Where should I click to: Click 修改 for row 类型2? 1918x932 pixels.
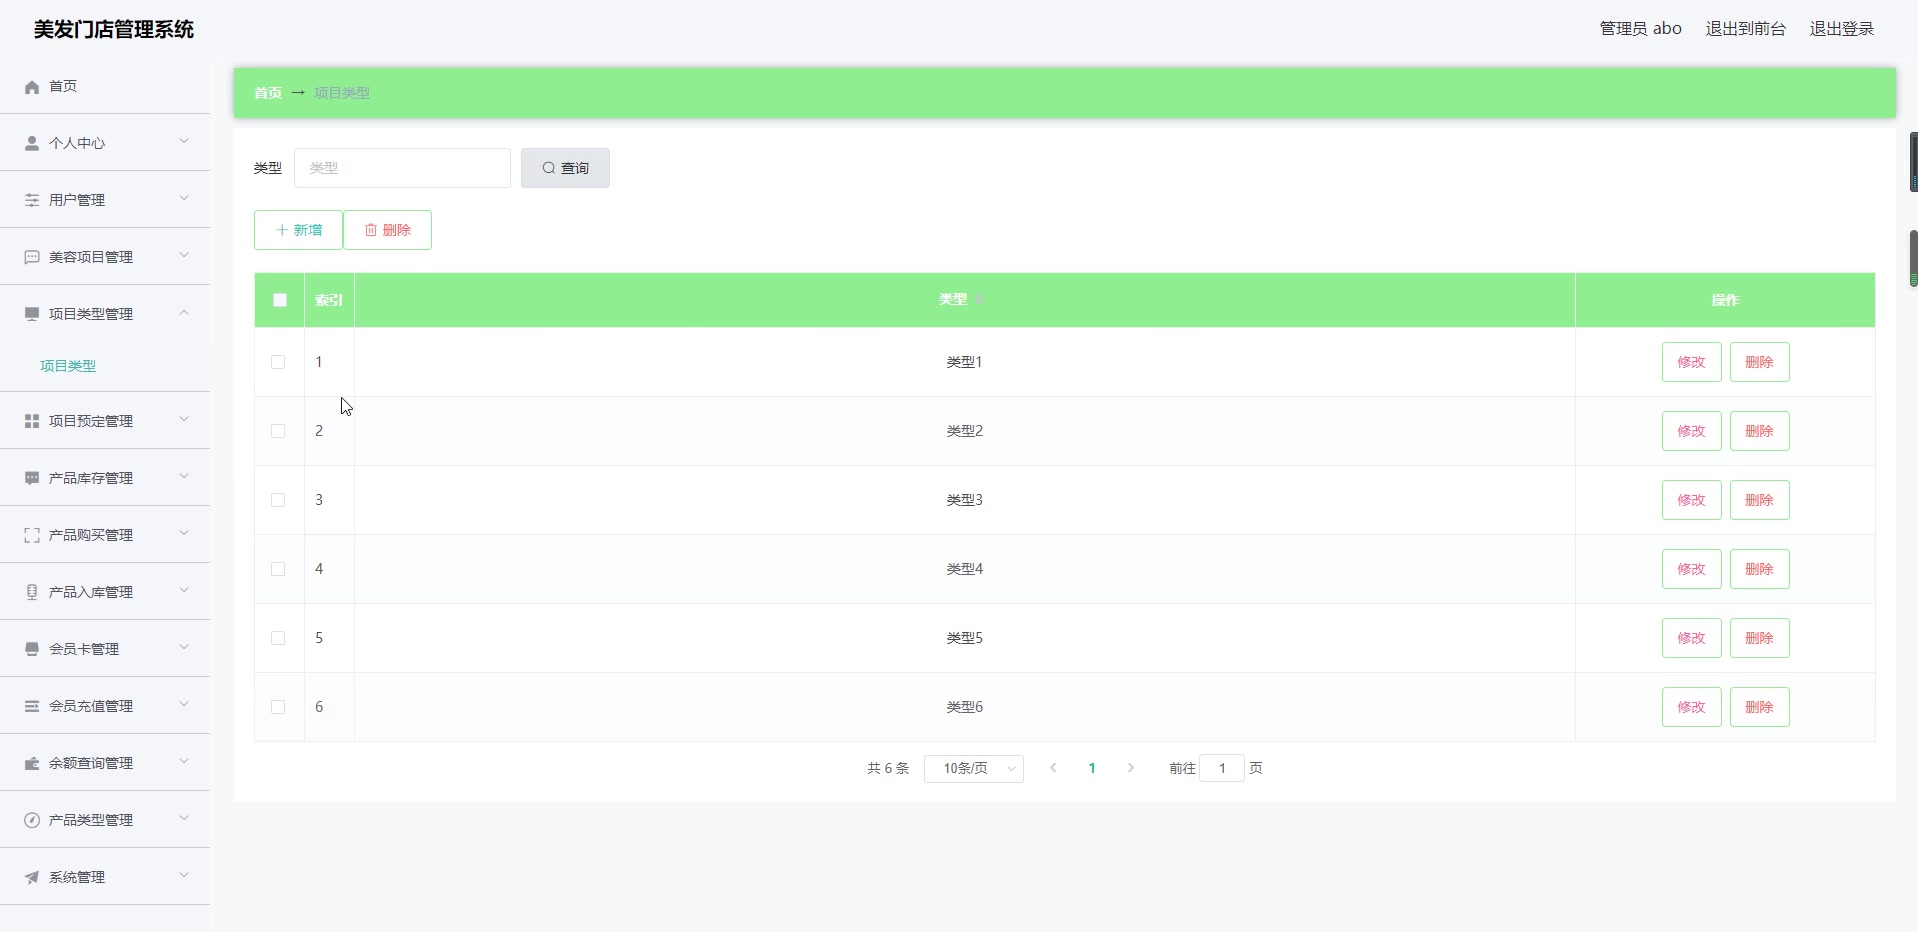[x=1692, y=431]
